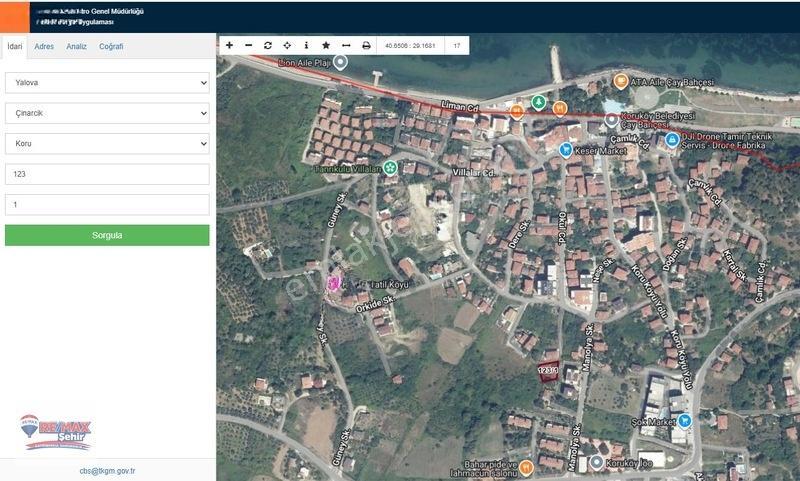Click the magenta highlighted parcel near Fatil Köyü
This screenshot has height=481, width=800.
(334, 283)
